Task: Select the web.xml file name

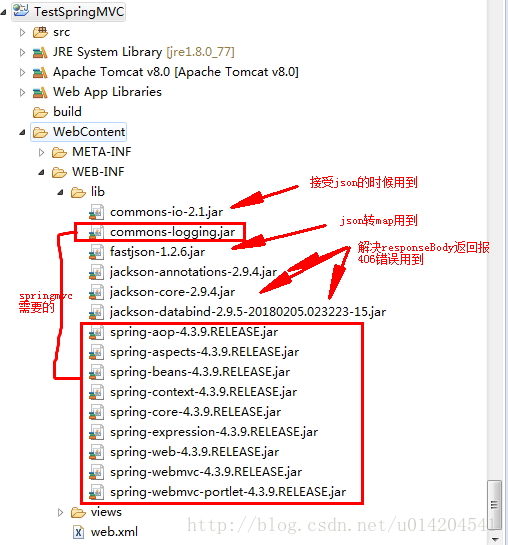Action: (x=114, y=532)
